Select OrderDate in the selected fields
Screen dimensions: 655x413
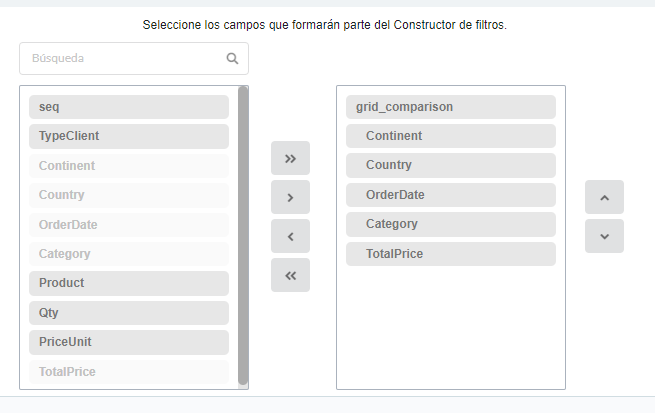point(451,195)
